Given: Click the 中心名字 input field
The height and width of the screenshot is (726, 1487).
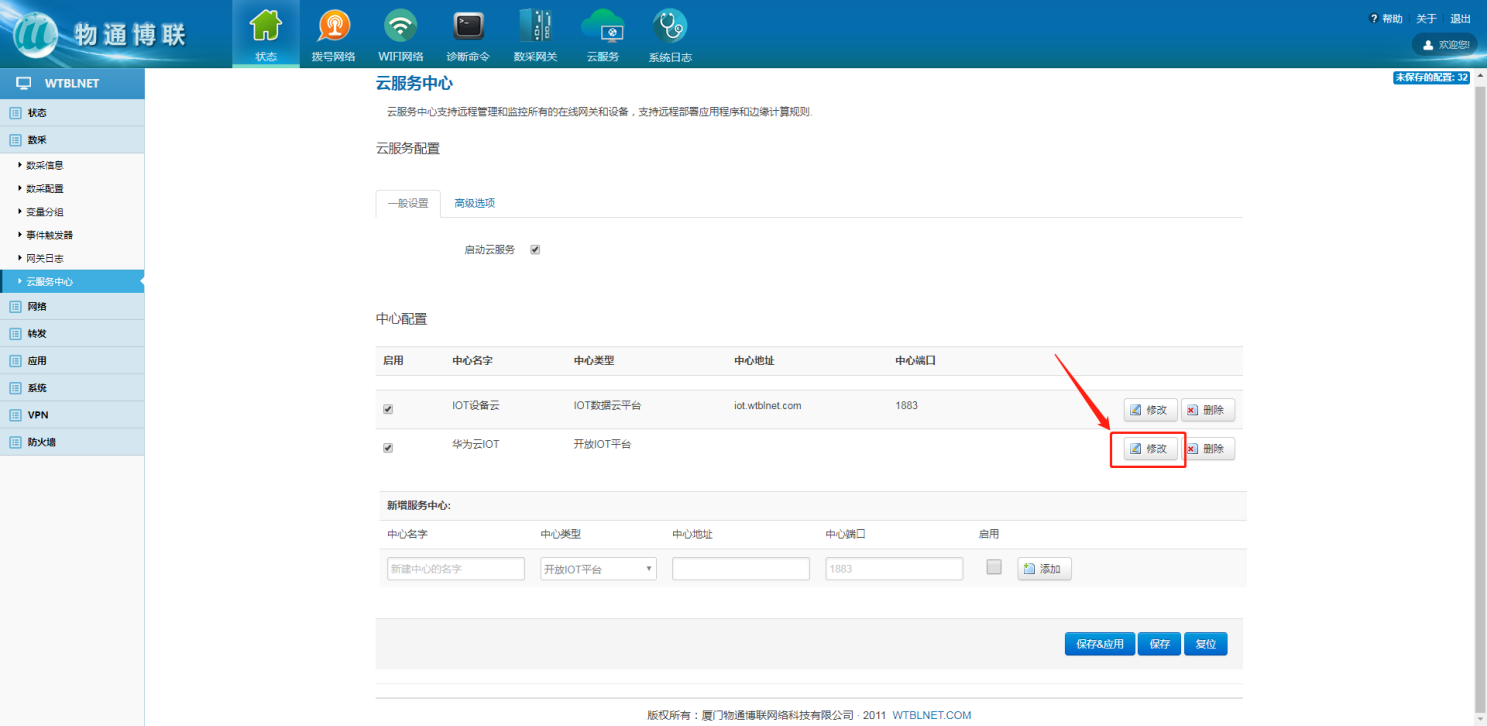Looking at the screenshot, I should click(456, 569).
